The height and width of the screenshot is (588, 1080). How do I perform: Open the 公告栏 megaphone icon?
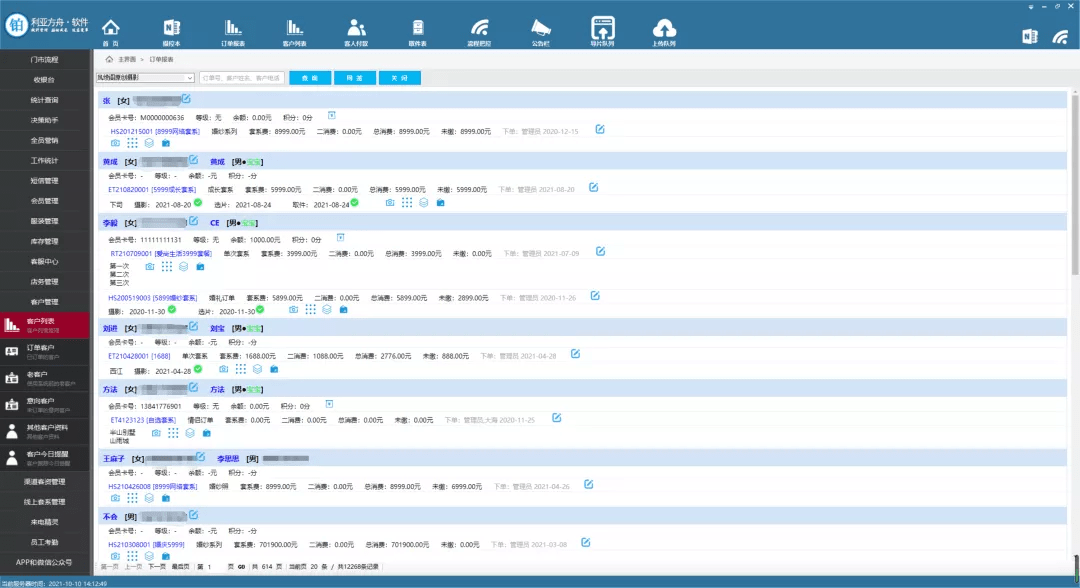(541, 32)
